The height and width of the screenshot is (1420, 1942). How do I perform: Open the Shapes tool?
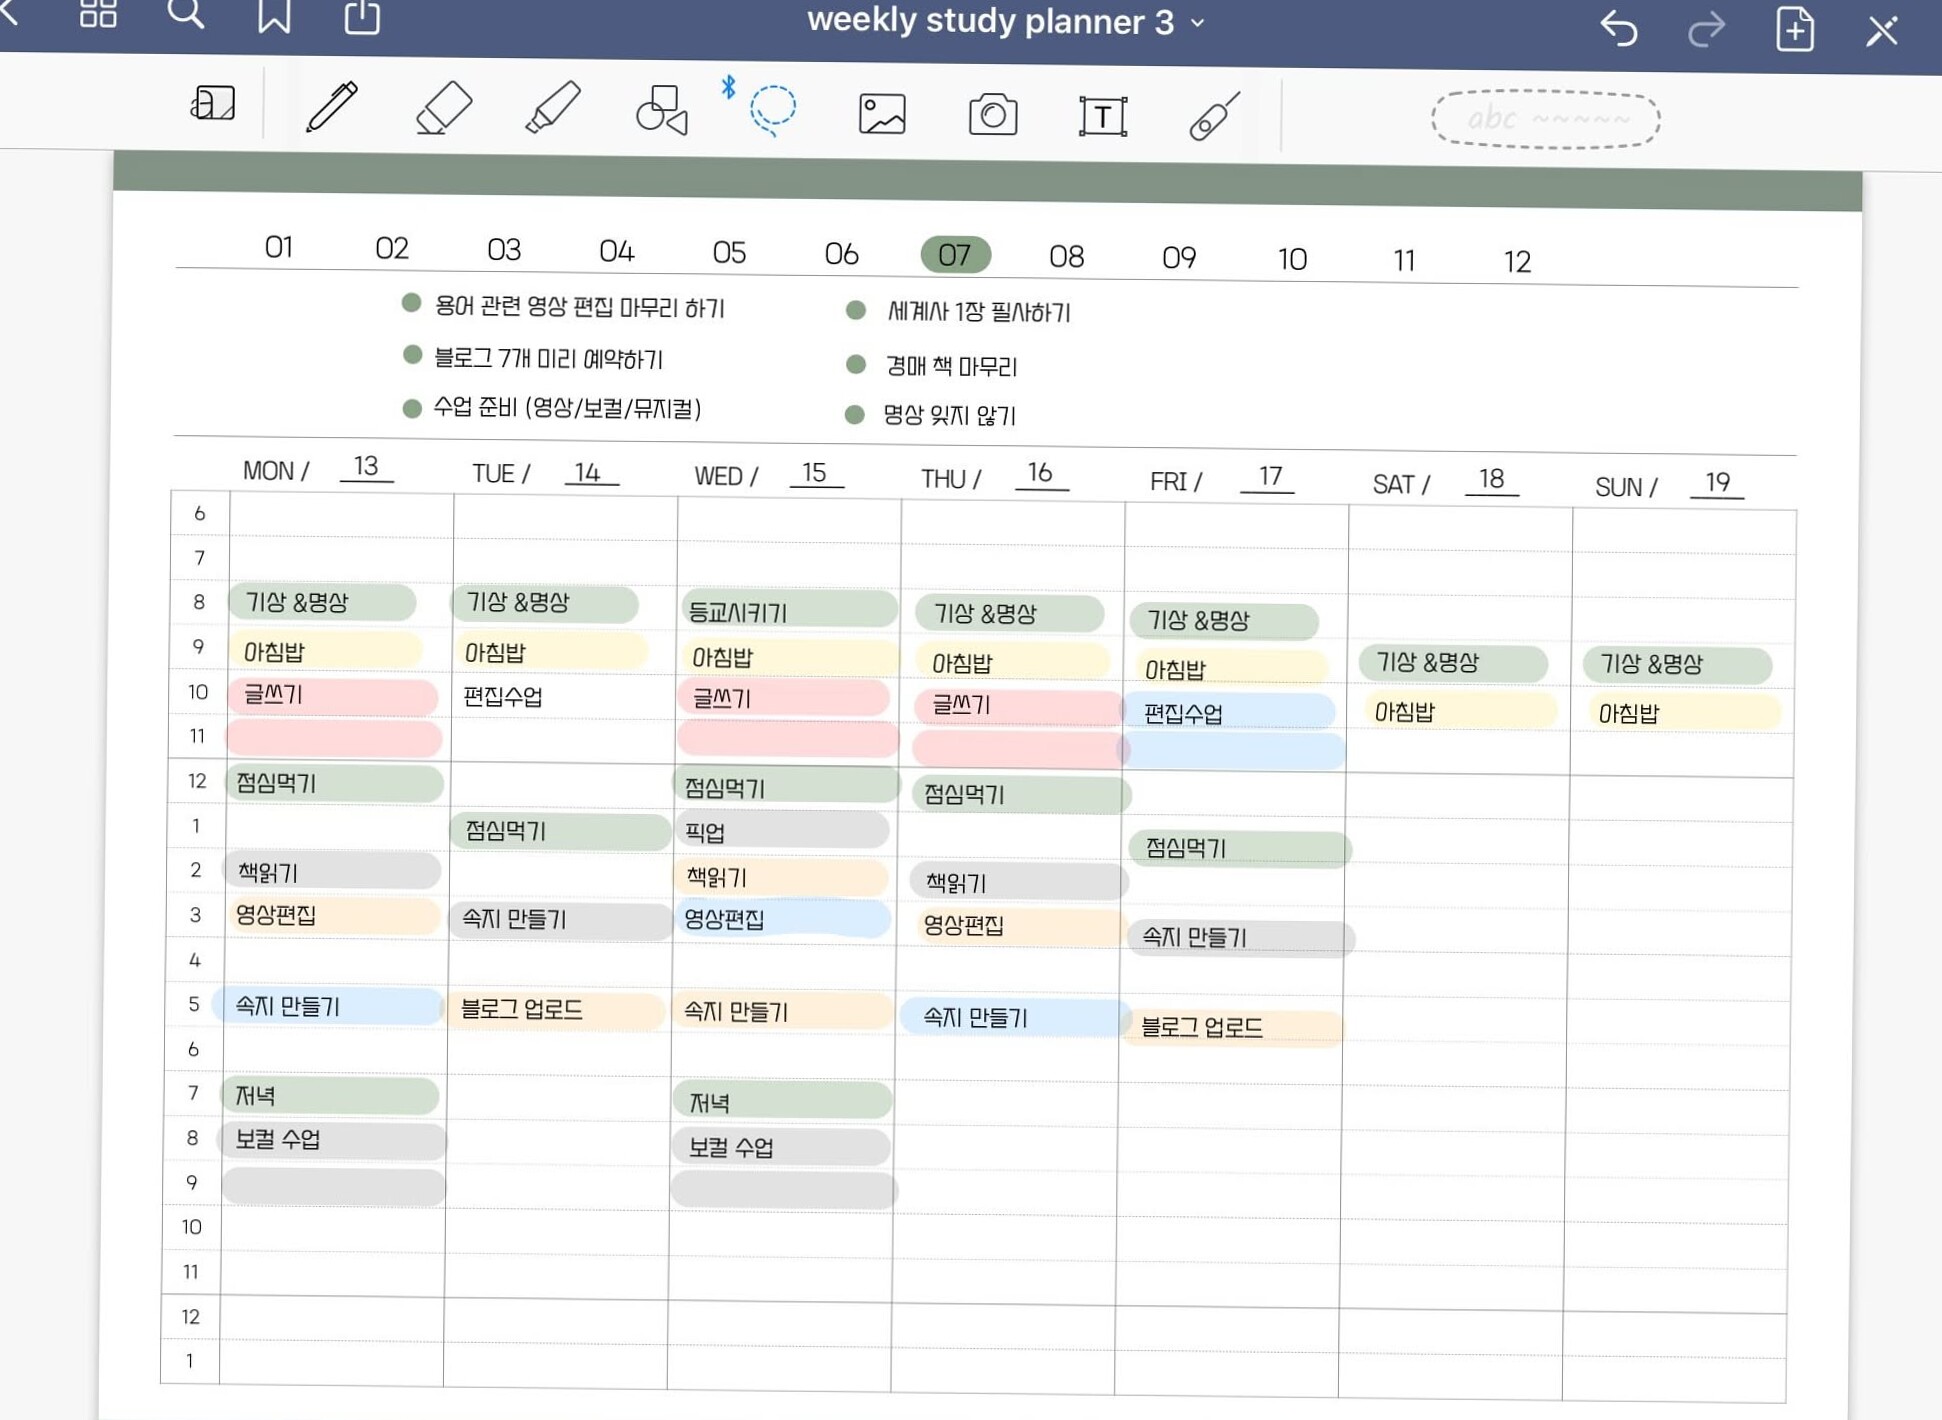coord(664,110)
